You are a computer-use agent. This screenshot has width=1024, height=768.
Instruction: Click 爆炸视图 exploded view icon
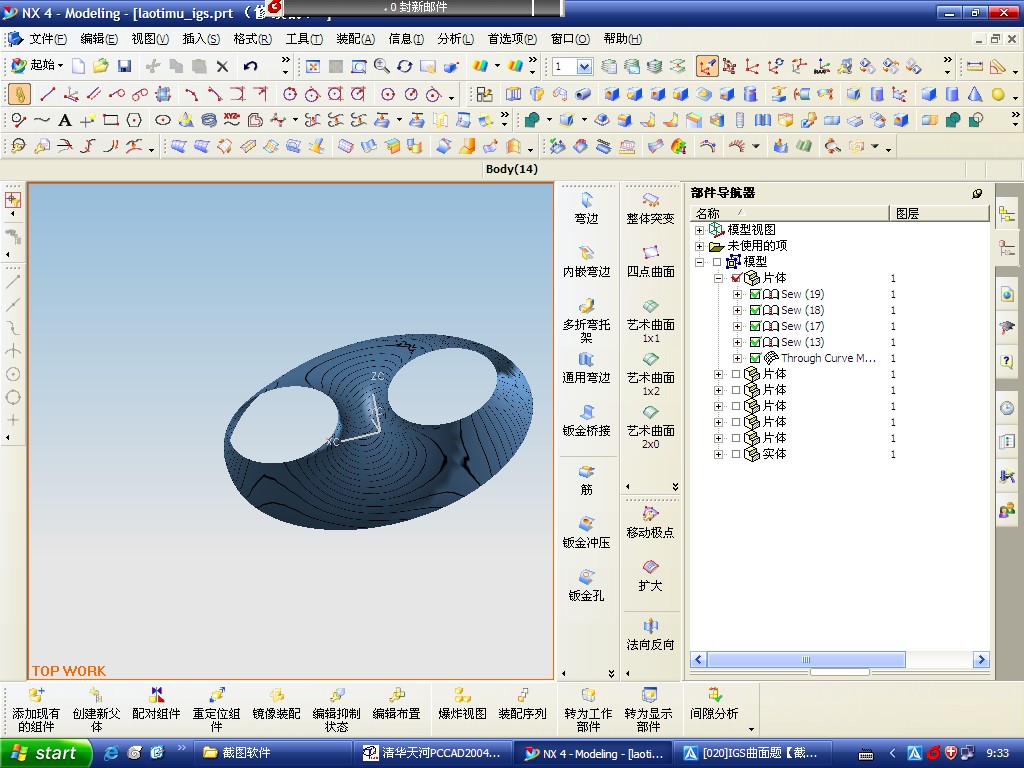tap(462, 704)
